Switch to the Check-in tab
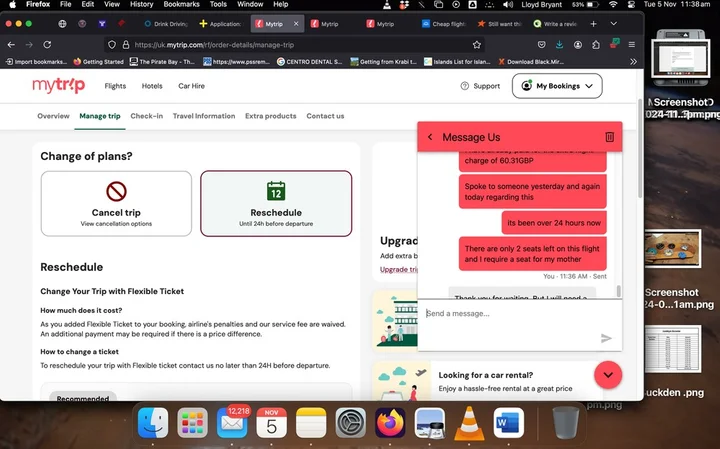 point(146,116)
